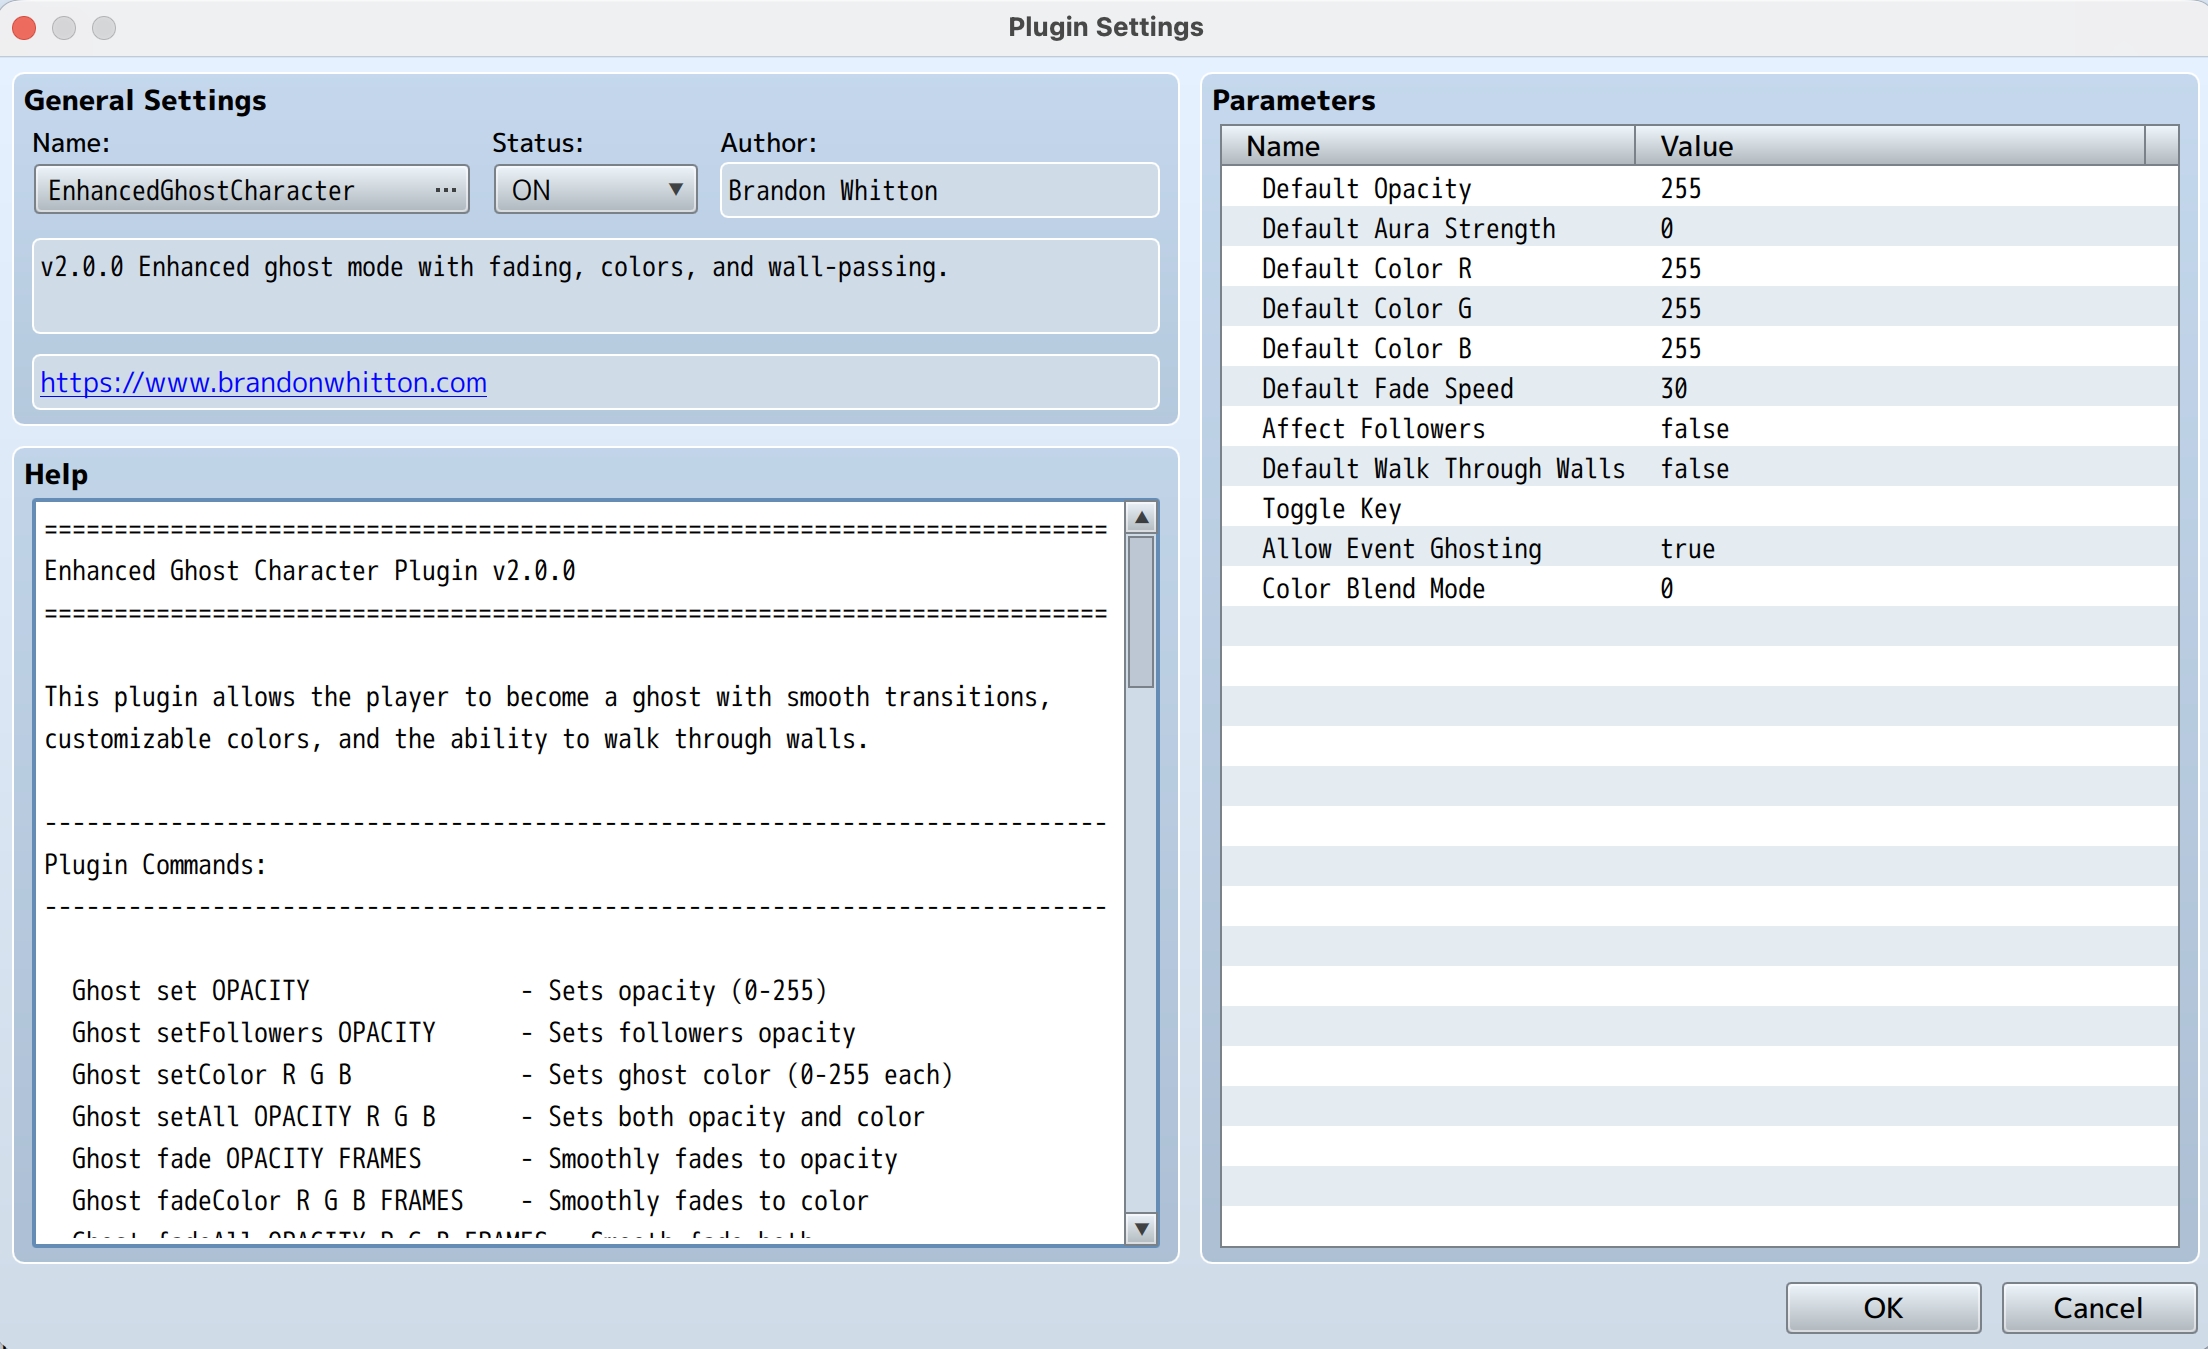Screen dimensions: 2208x1349
Task: Click Help scrollbar down arrow
Action: [1141, 1228]
